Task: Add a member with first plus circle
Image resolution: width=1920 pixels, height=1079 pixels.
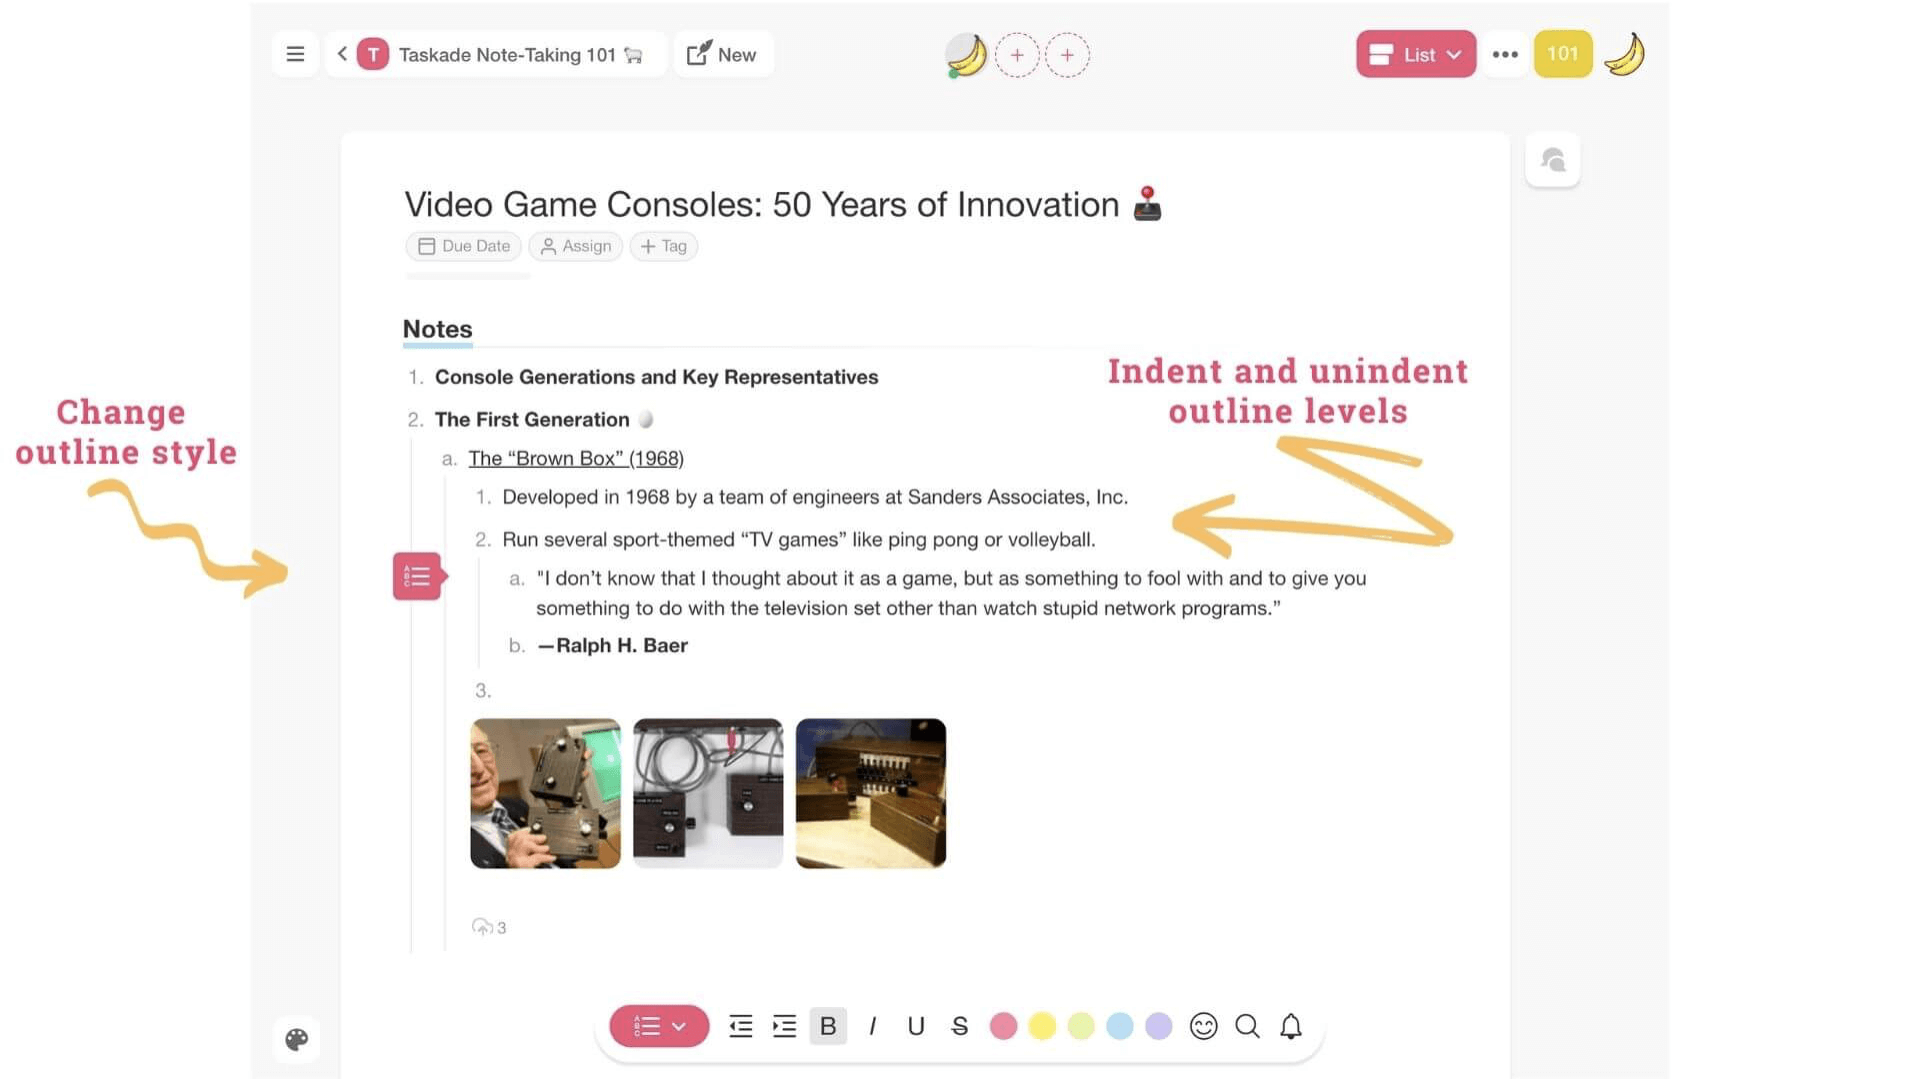Action: tap(1017, 55)
